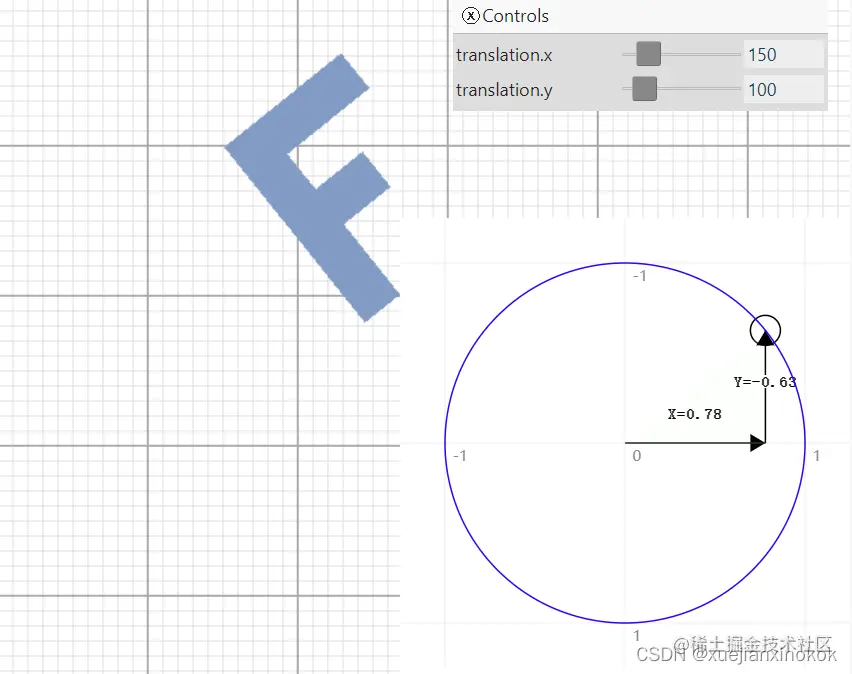Click the translation.y slider thumb

click(644, 89)
